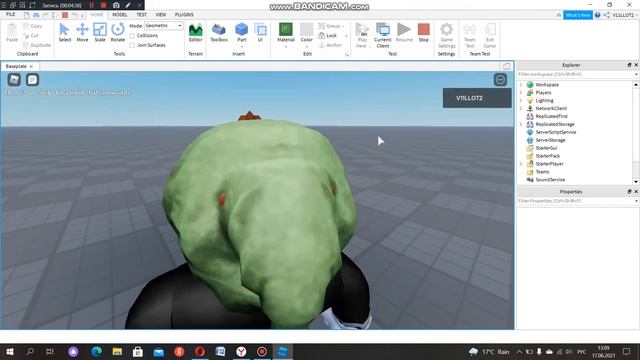Expand the NetworkClient node
This screenshot has height=360, width=640.
pos(521,108)
